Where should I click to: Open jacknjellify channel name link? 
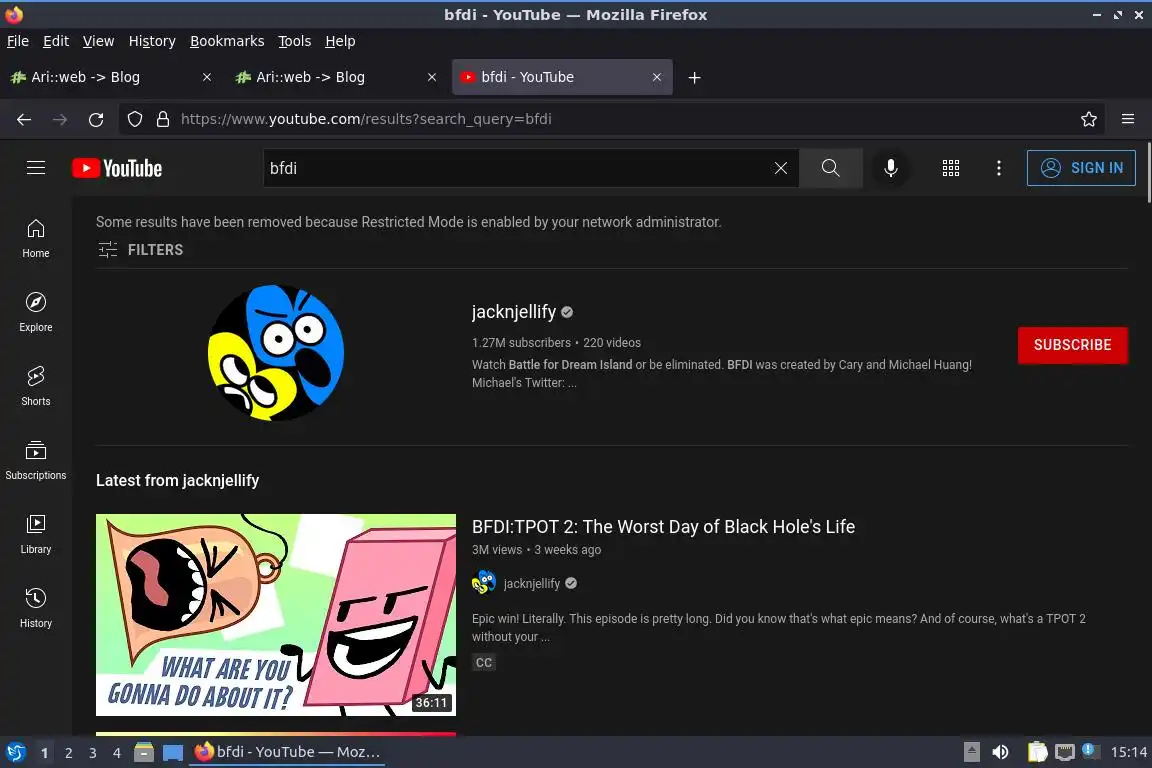[x=514, y=312]
